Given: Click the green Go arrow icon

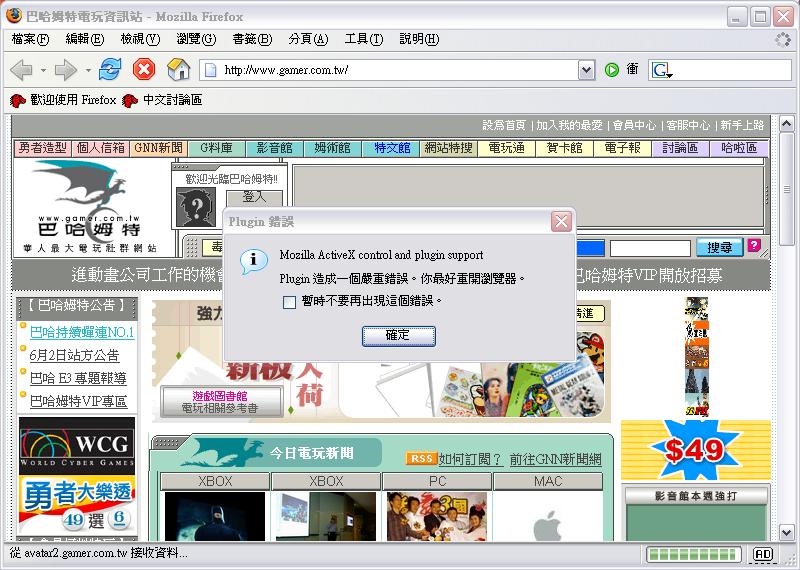Looking at the screenshot, I should point(612,70).
